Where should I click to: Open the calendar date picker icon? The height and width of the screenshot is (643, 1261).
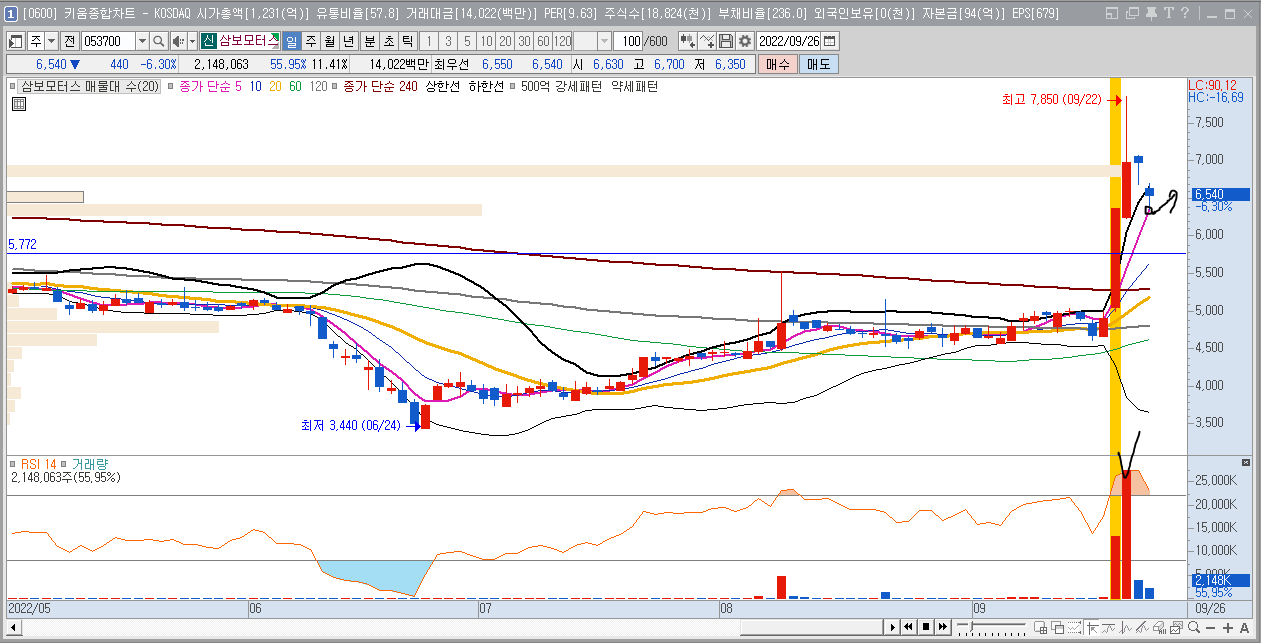pyautogui.click(x=829, y=41)
